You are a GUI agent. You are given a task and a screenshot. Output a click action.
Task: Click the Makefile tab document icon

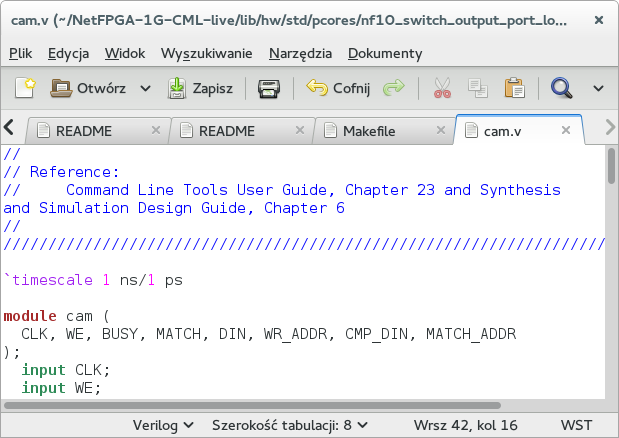point(330,131)
